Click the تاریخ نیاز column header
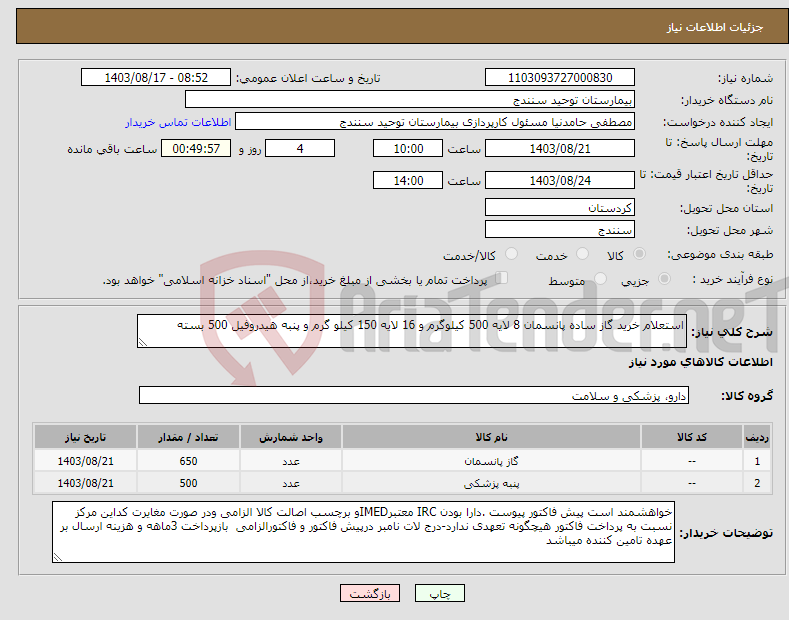This screenshot has width=789, height=620. [86, 437]
